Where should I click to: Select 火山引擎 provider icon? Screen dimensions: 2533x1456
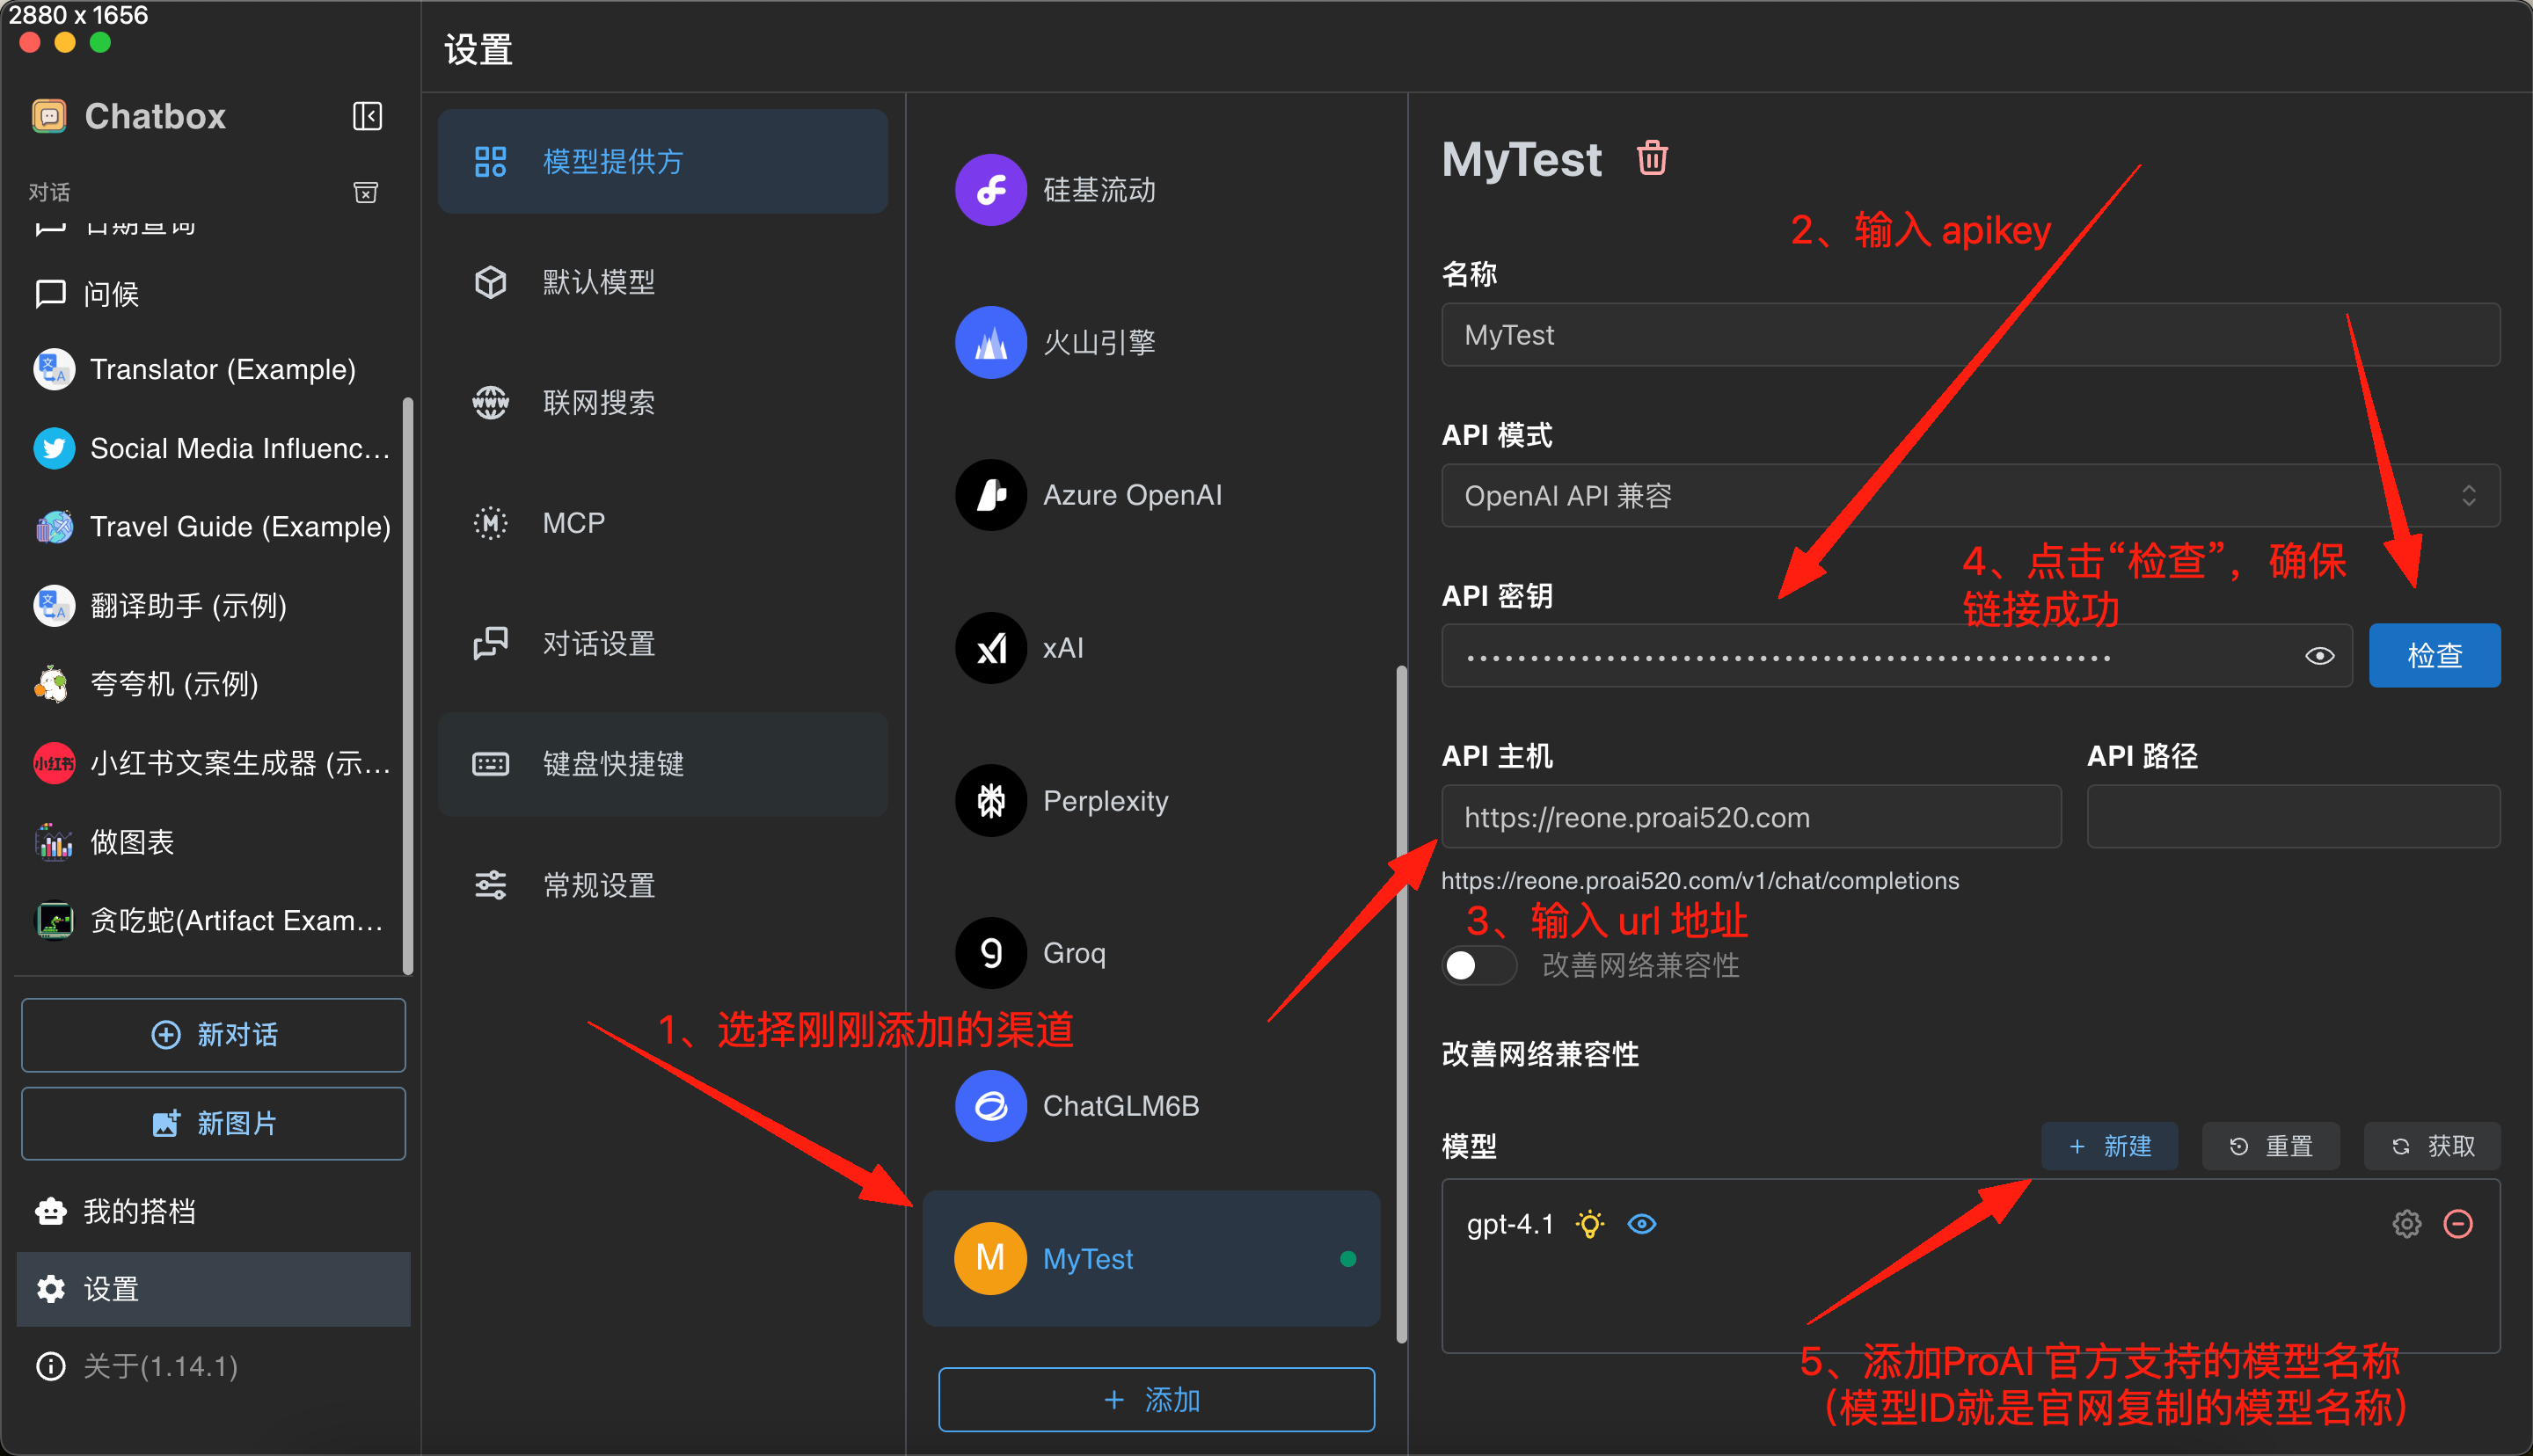coord(991,343)
